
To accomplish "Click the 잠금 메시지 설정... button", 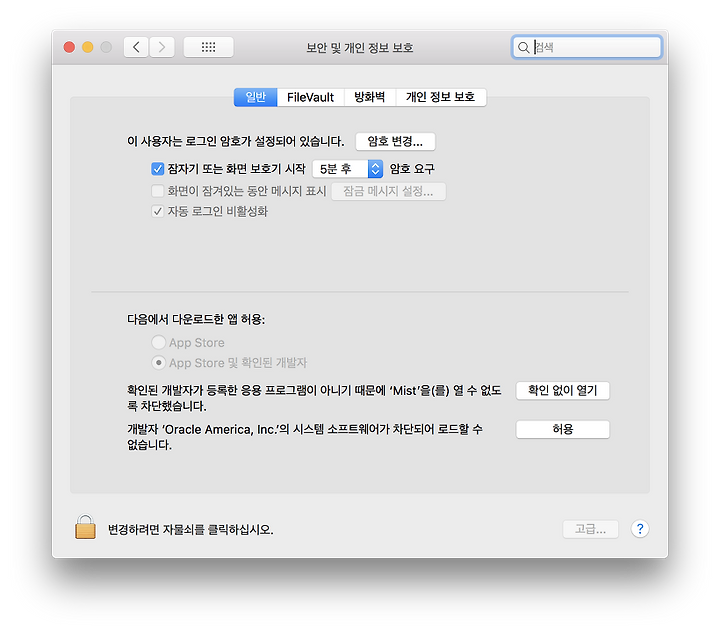I will (x=388, y=191).
